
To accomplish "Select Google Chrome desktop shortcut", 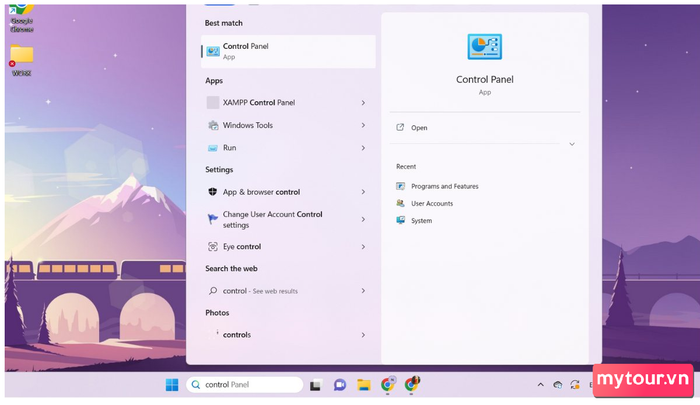I will pyautogui.click(x=21, y=18).
